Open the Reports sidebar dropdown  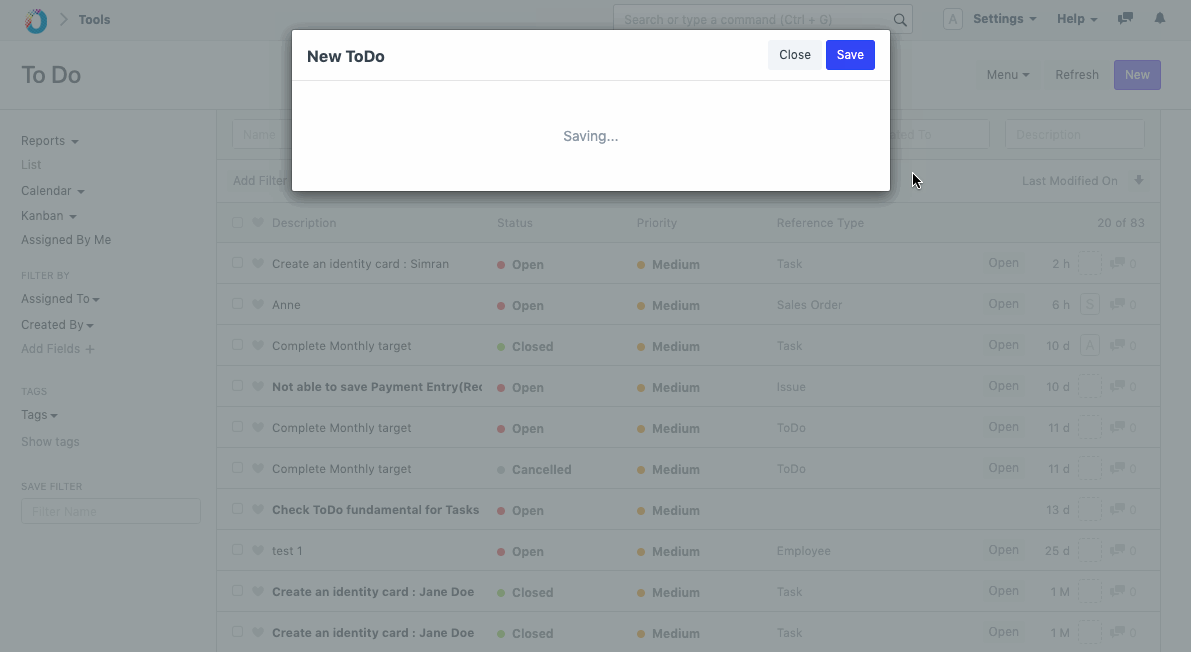point(49,141)
